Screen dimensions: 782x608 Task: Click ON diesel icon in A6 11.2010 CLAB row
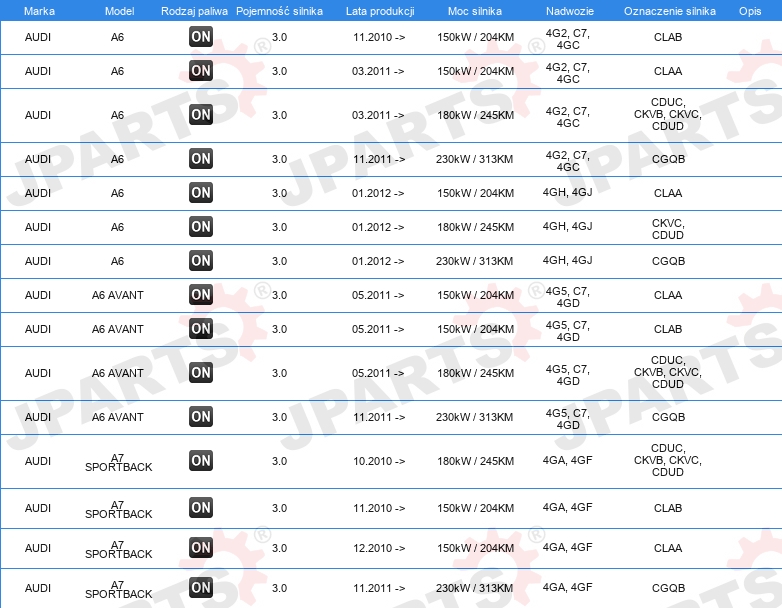(x=201, y=36)
